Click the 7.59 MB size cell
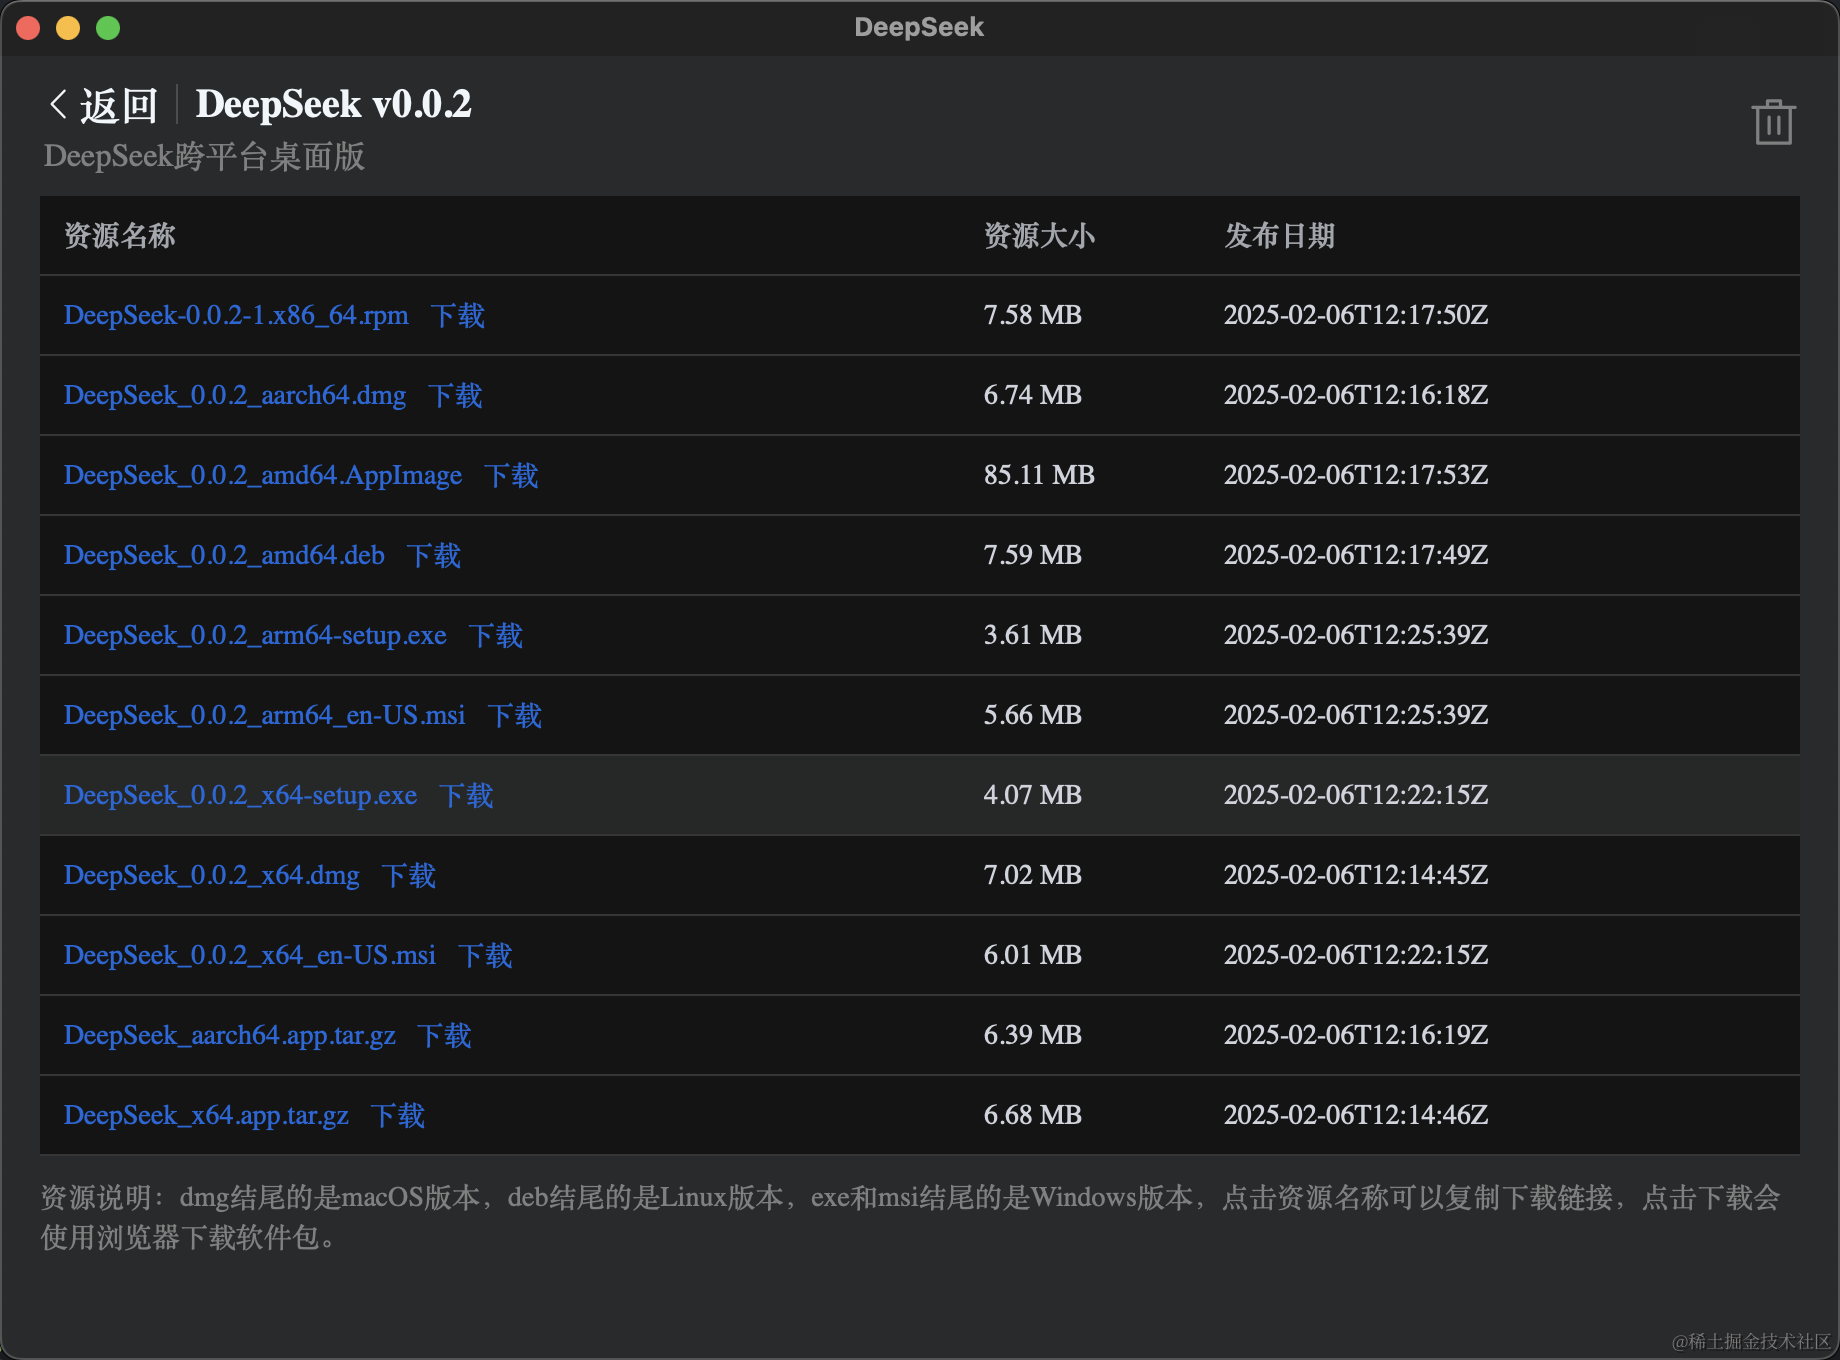Screen dimensions: 1840x1360 tap(1033, 555)
